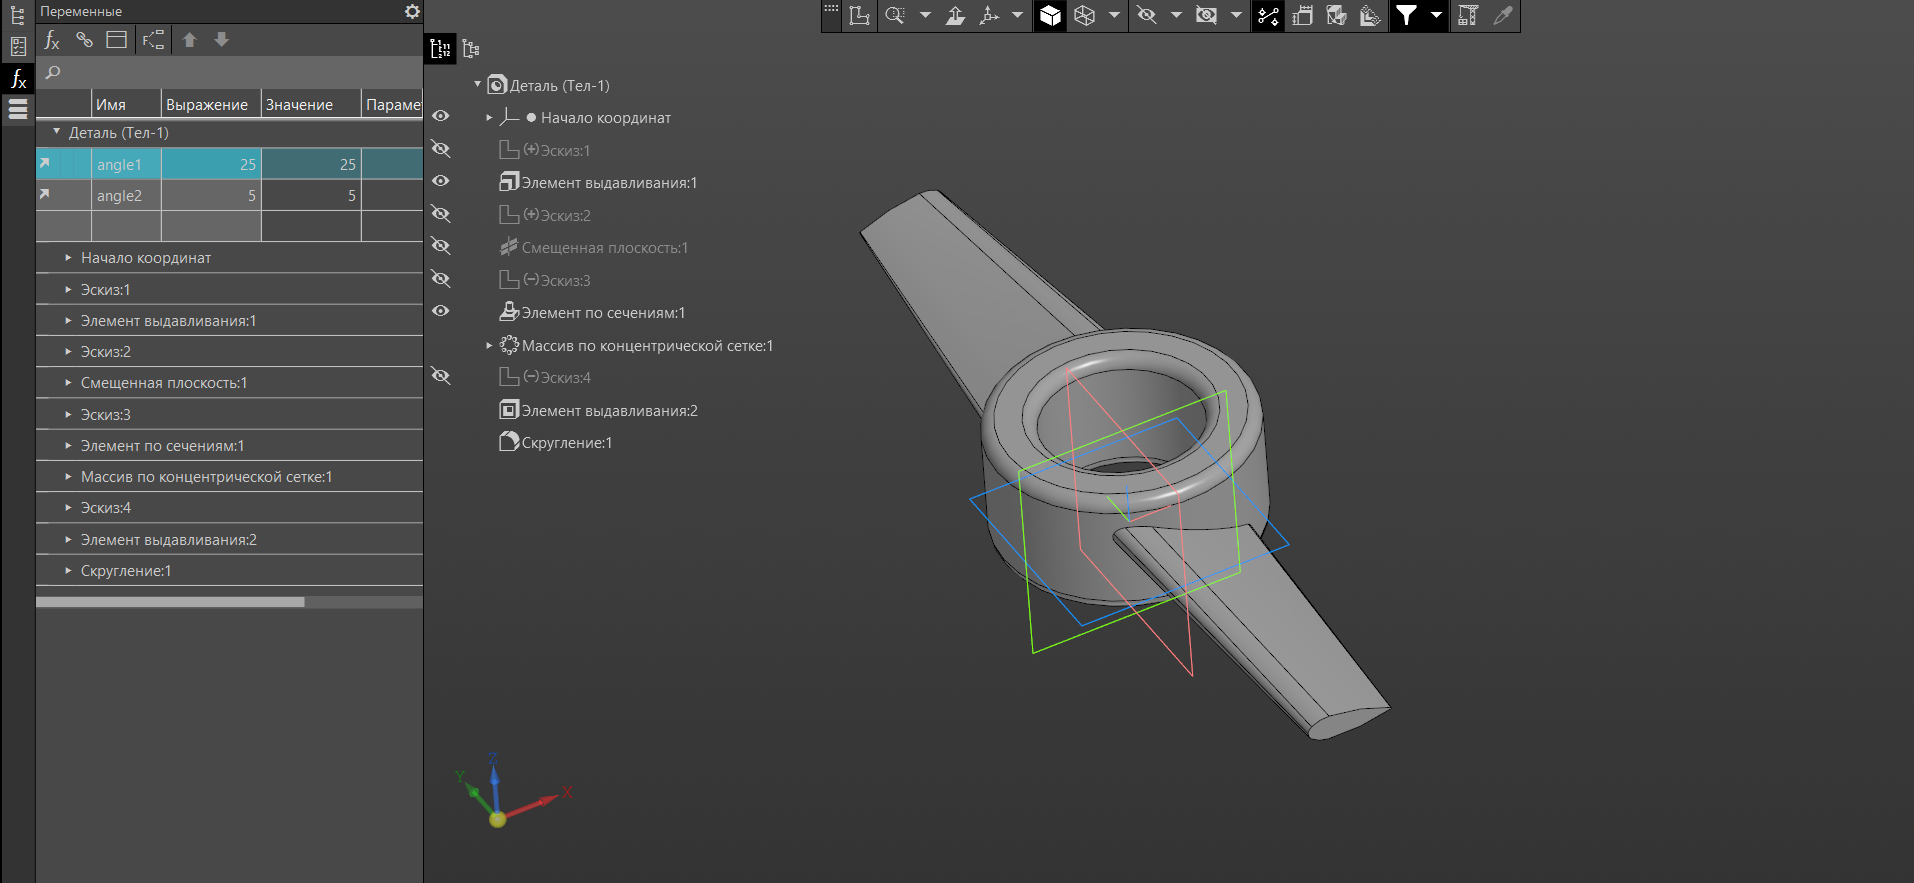Viewport: 1914px width, 883px height.
Task: Collapse Деталь (Тел-1) in Variables table
Action: click(57, 132)
